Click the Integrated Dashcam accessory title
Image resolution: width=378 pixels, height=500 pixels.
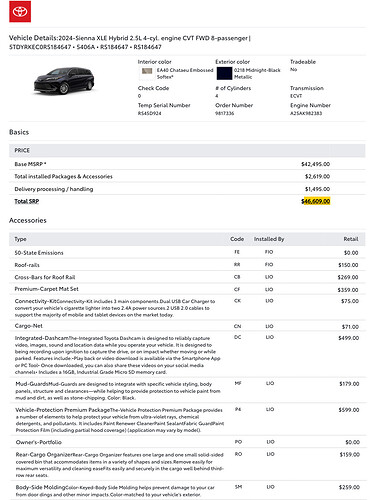[x=41, y=338]
